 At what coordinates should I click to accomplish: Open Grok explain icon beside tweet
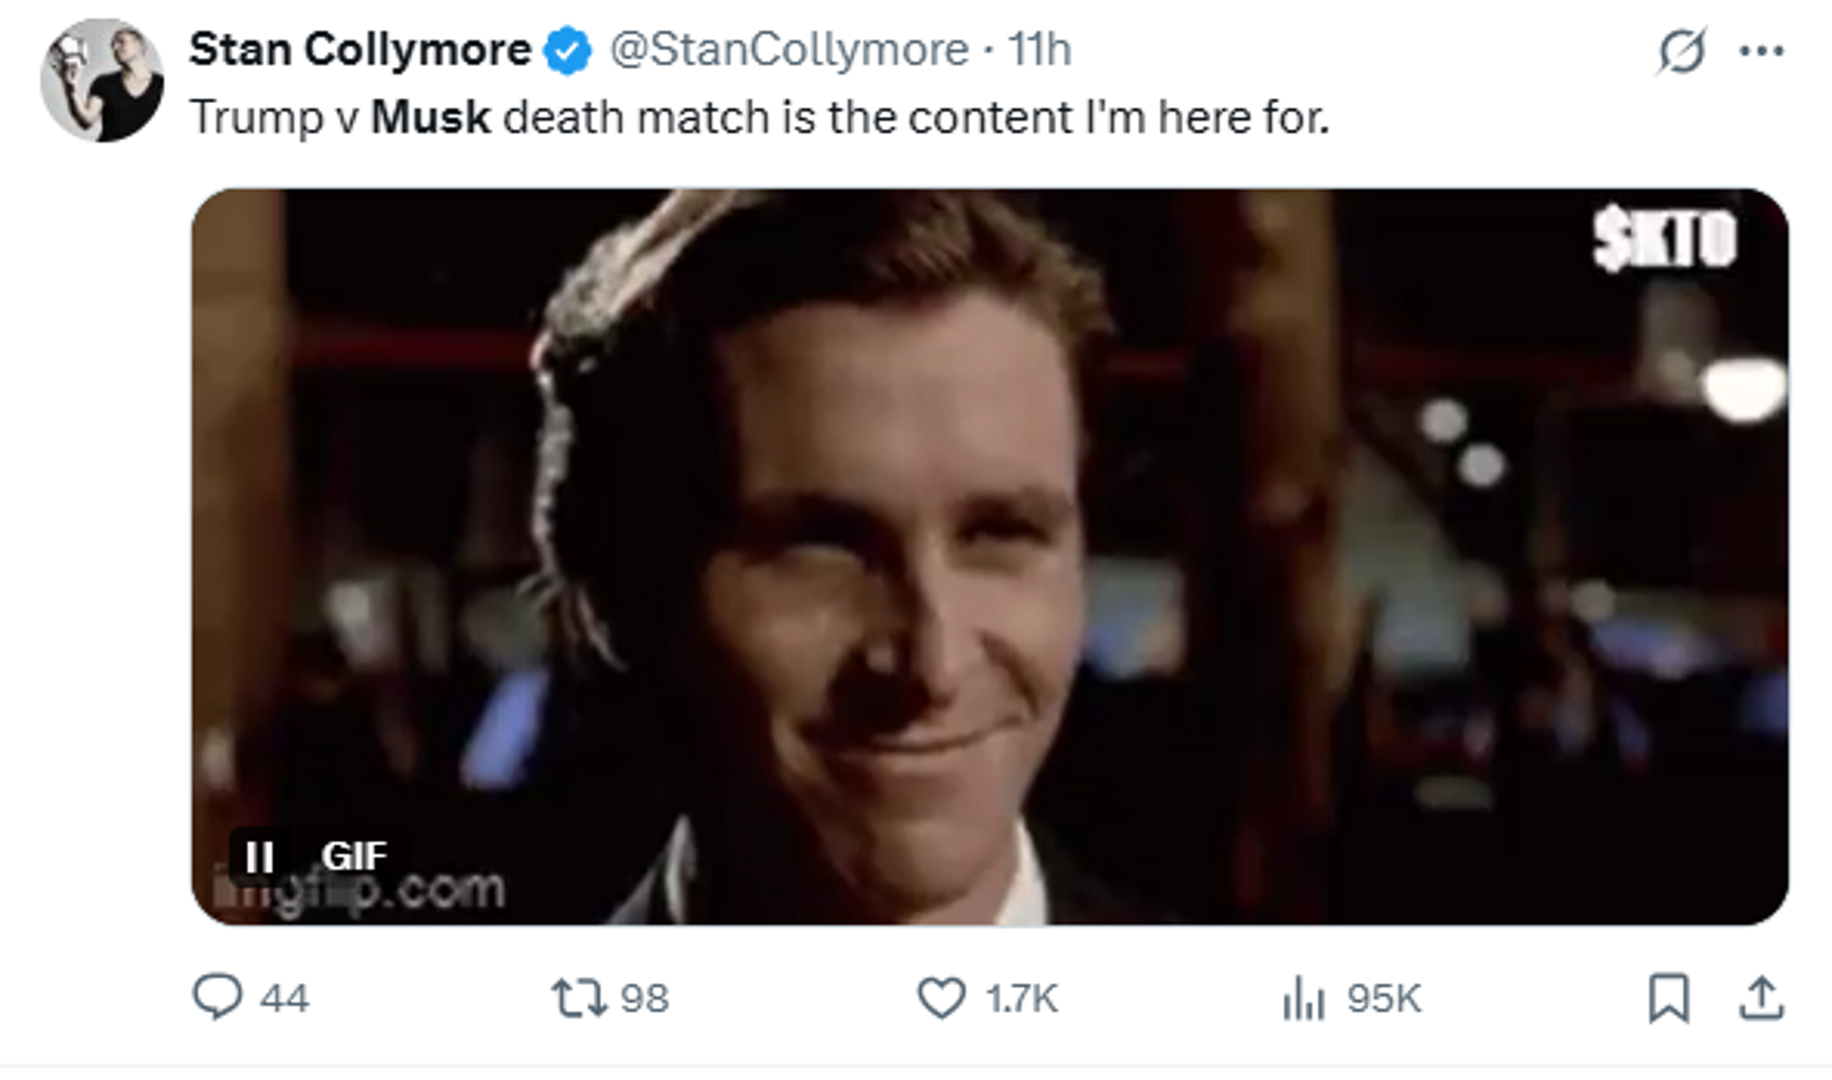[1681, 50]
